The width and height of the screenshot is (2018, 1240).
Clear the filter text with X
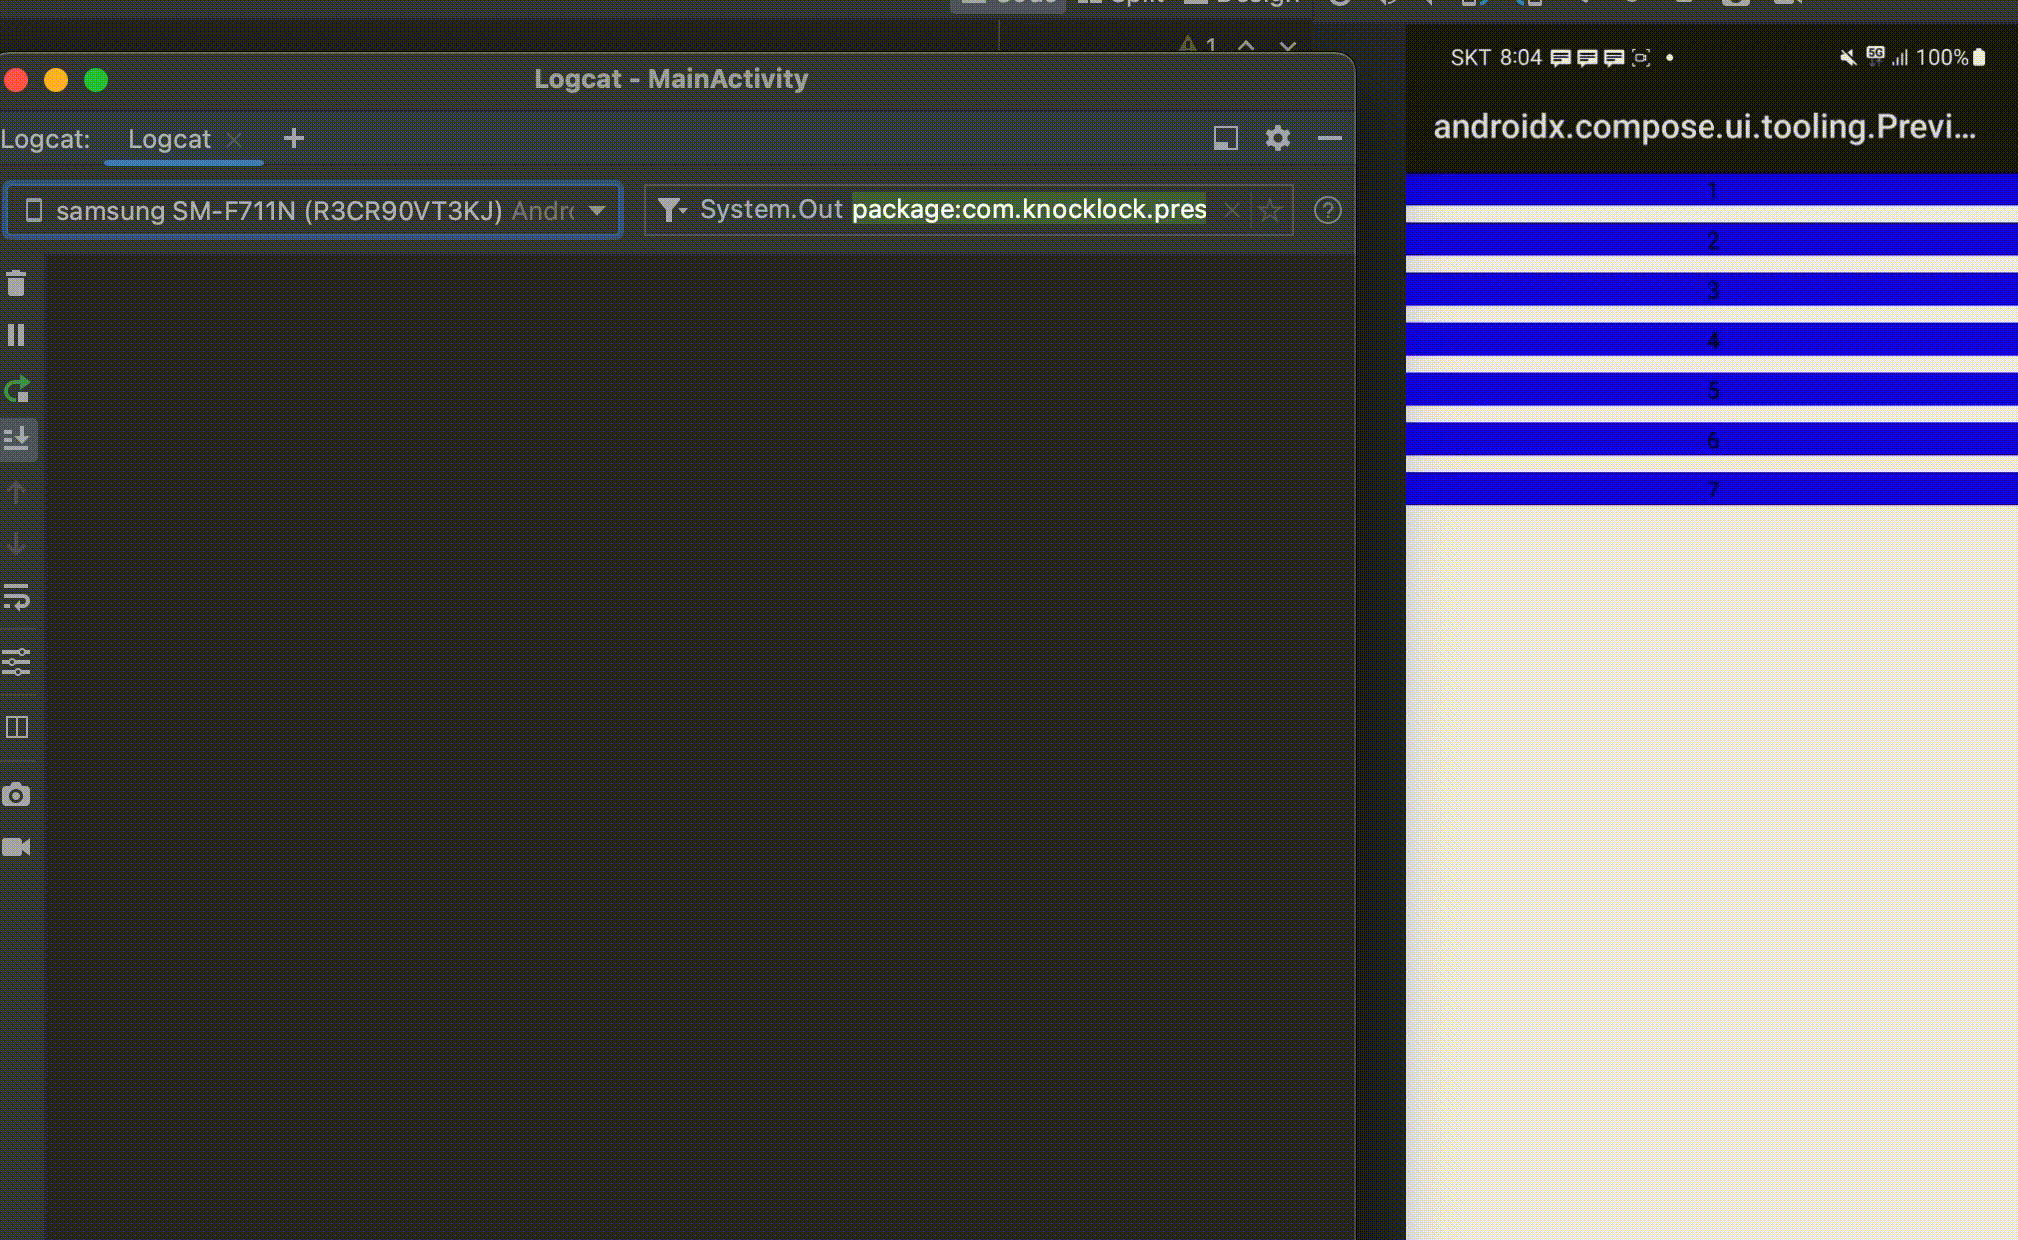(x=1232, y=210)
